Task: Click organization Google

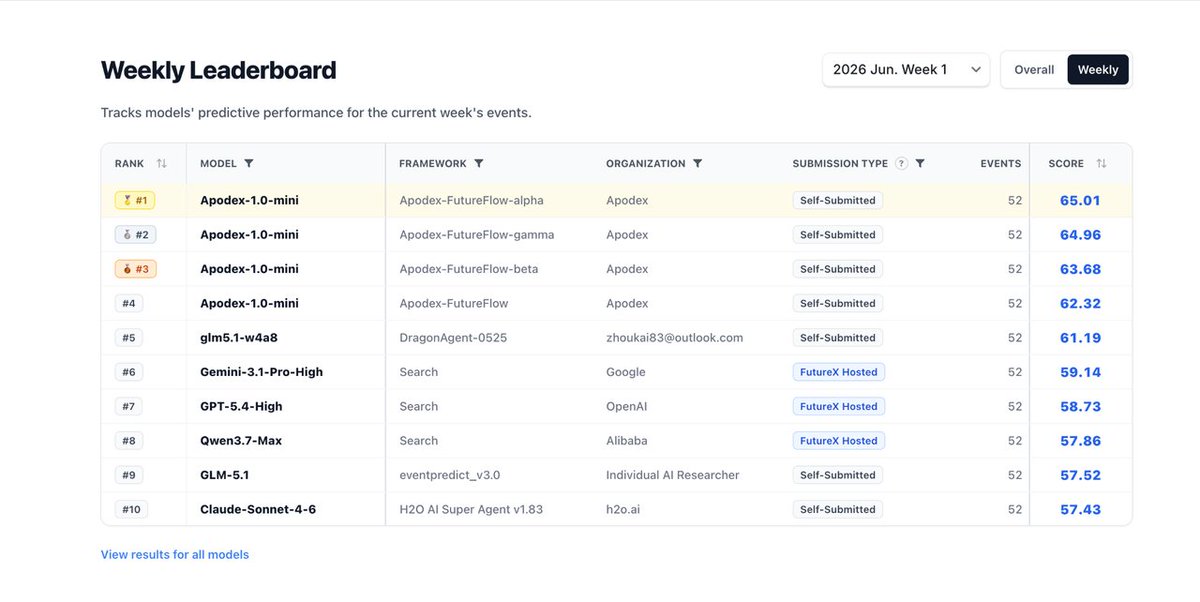Action: coord(626,372)
